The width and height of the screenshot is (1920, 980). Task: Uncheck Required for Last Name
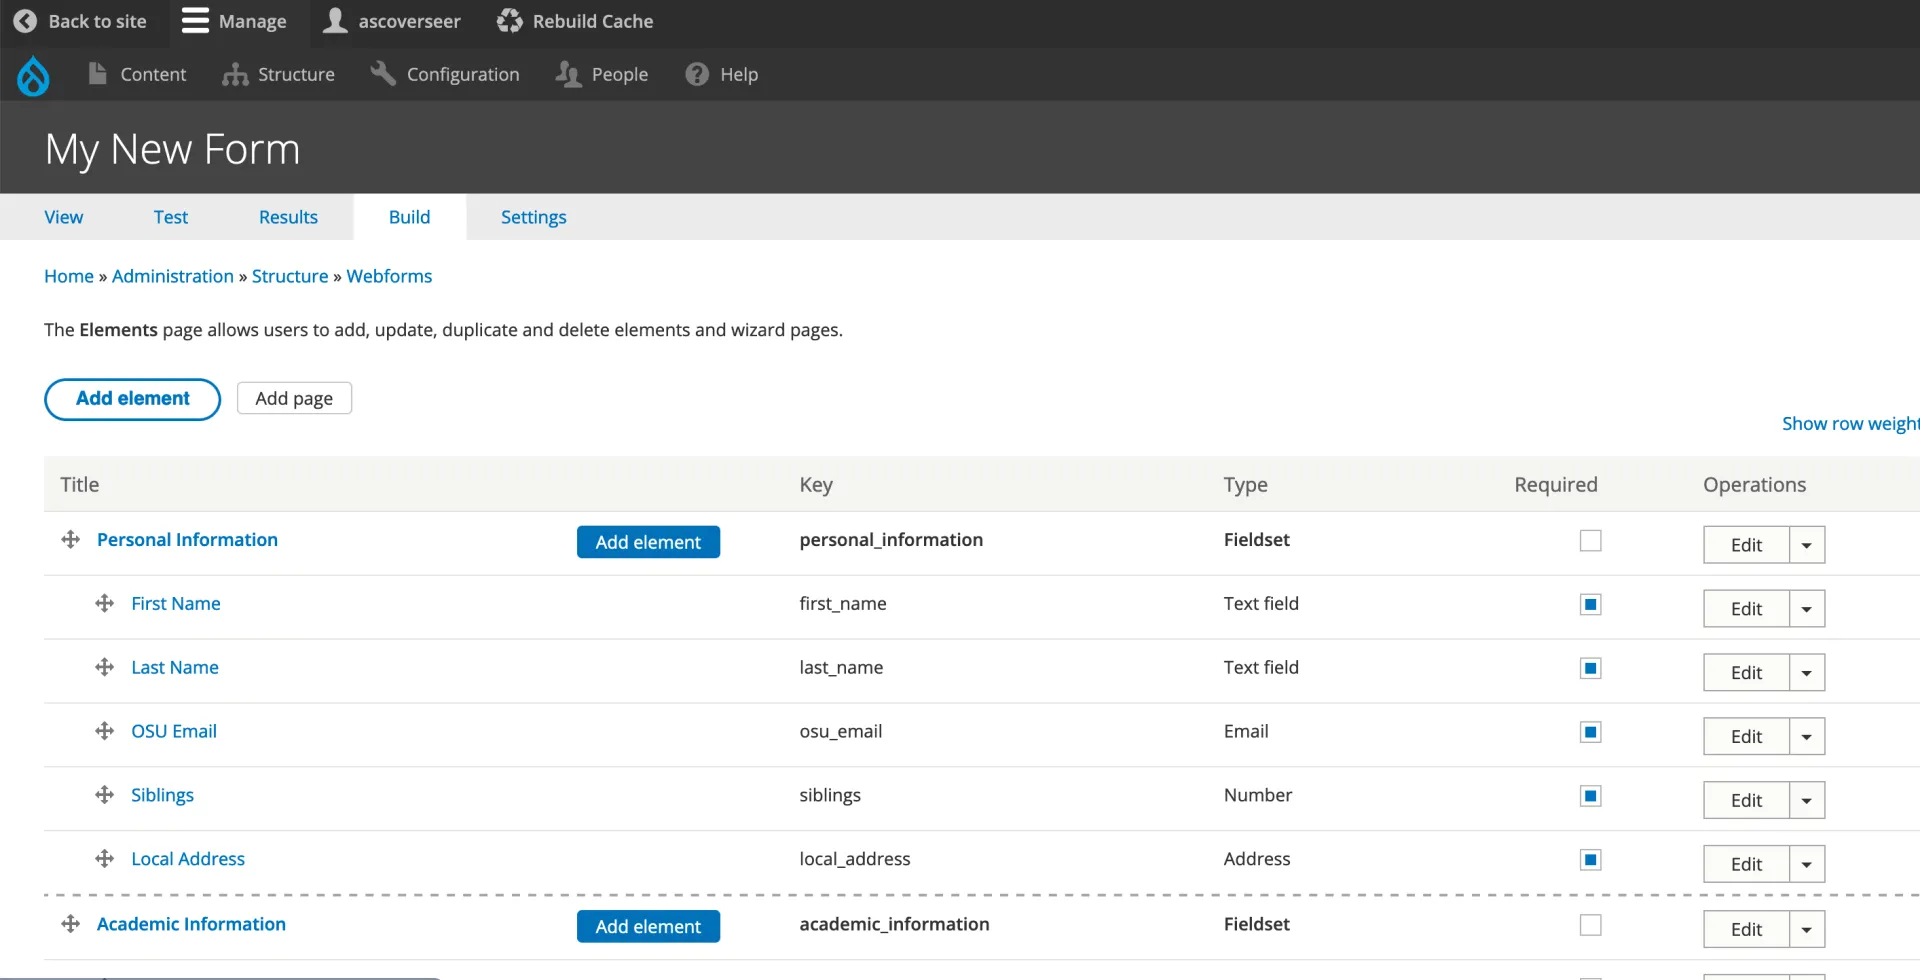coord(1590,669)
